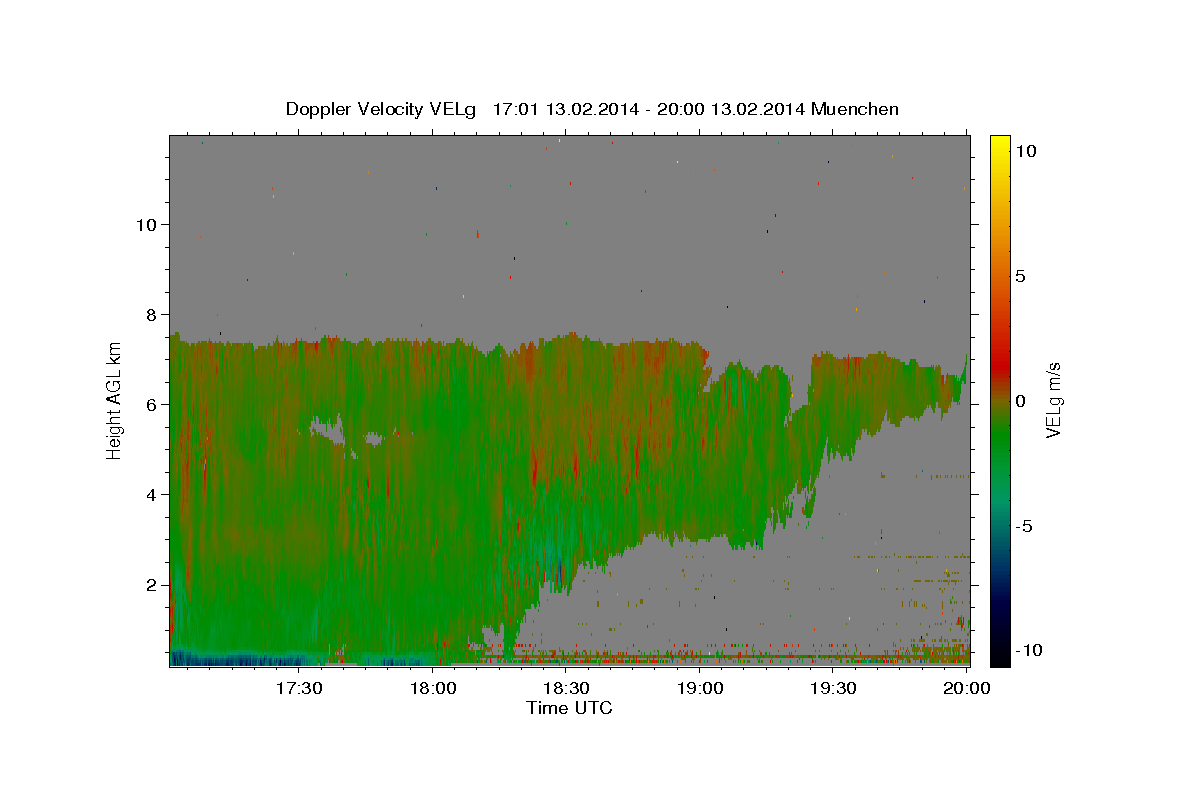
Task: Click the "VELg m/s" colorbar label
Action: click(x=1053, y=400)
